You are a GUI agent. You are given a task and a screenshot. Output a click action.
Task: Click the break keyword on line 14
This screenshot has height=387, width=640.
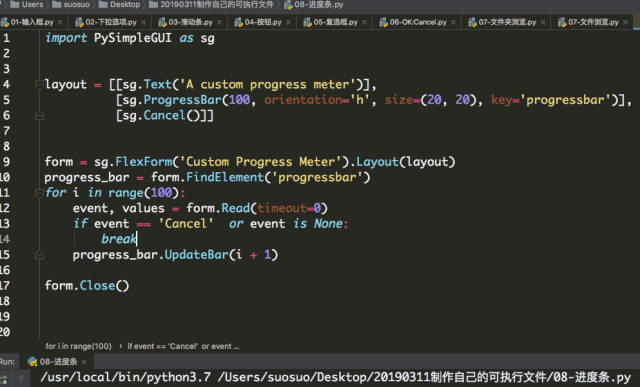pos(119,239)
